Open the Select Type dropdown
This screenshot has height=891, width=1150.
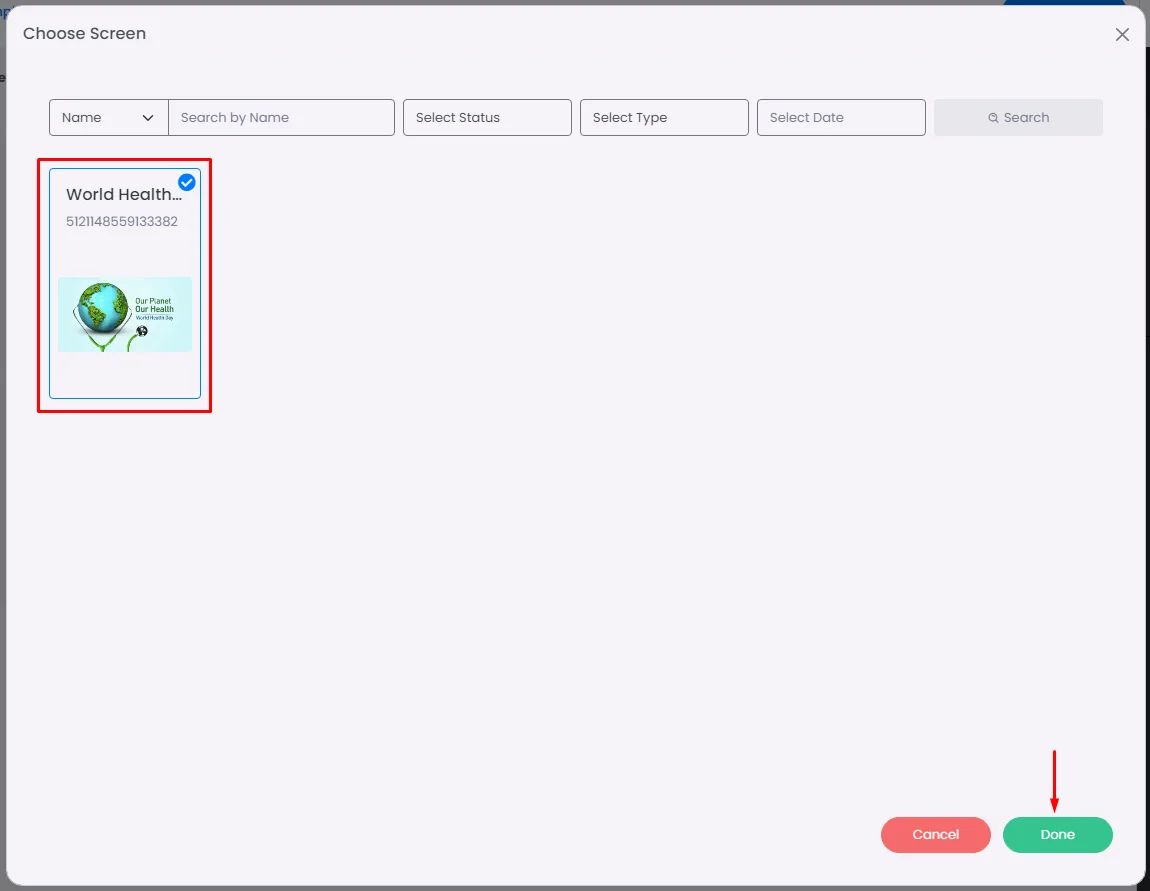[x=664, y=117]
